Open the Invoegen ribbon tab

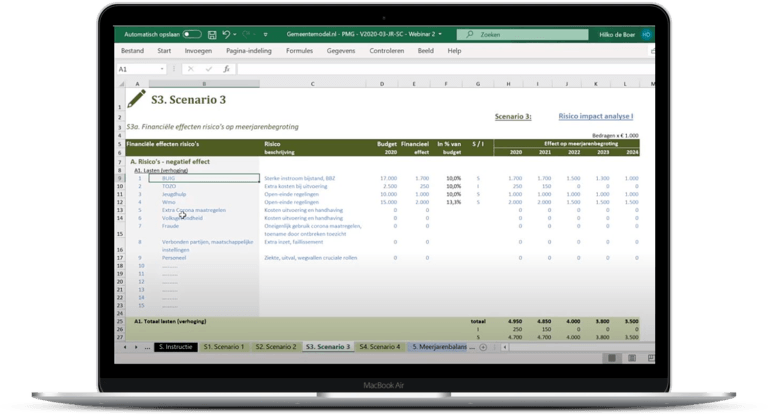[x=198, y=50]
